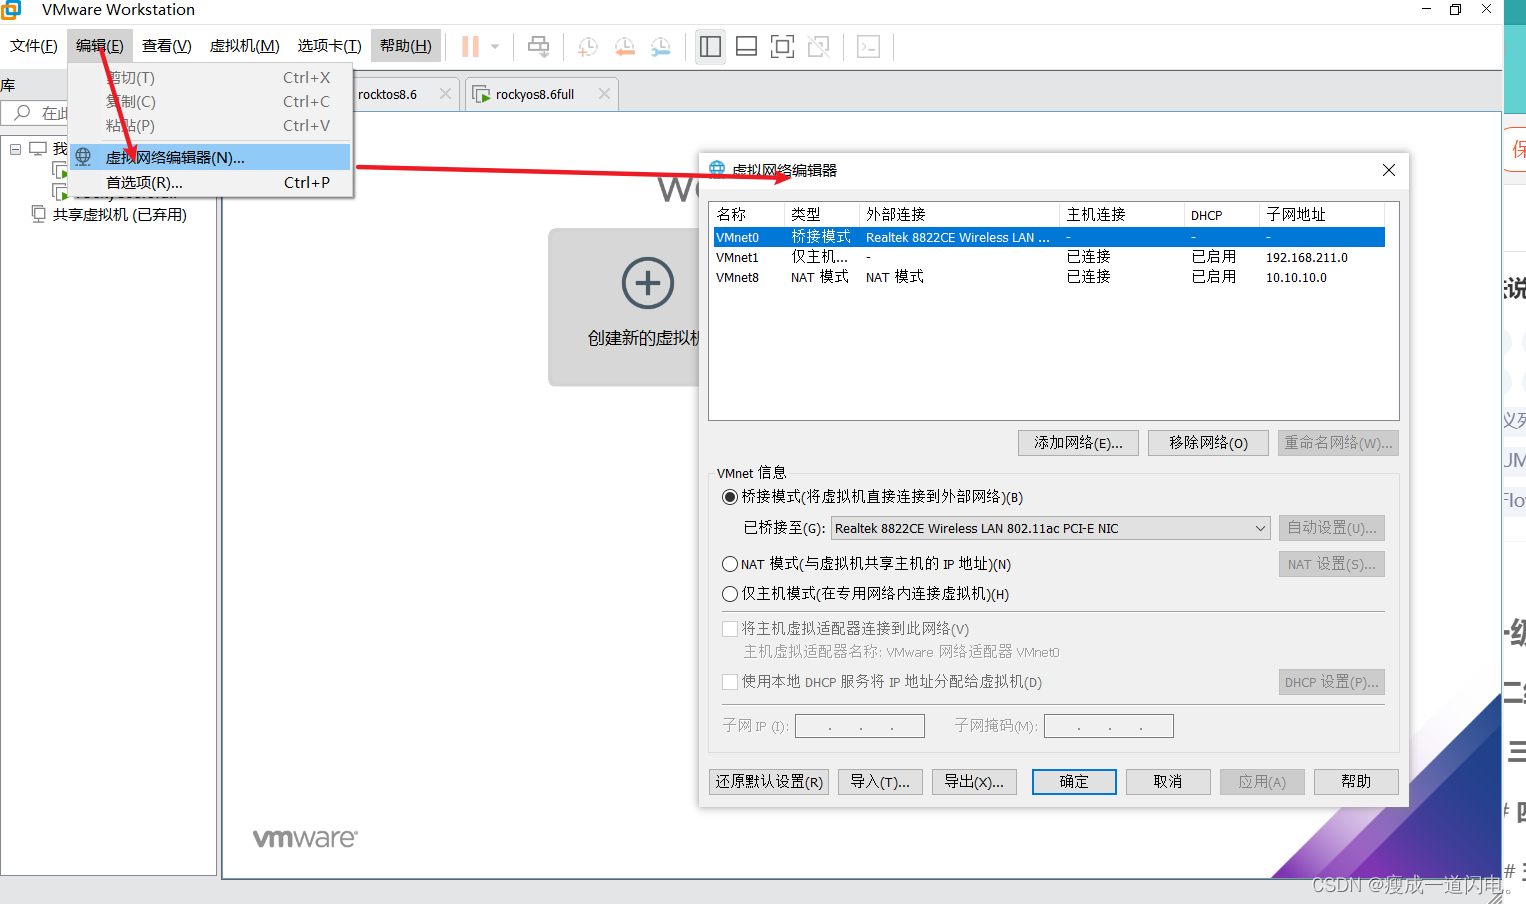Click the 导出(X) button
1526x904 pixels.
point(974,782)
